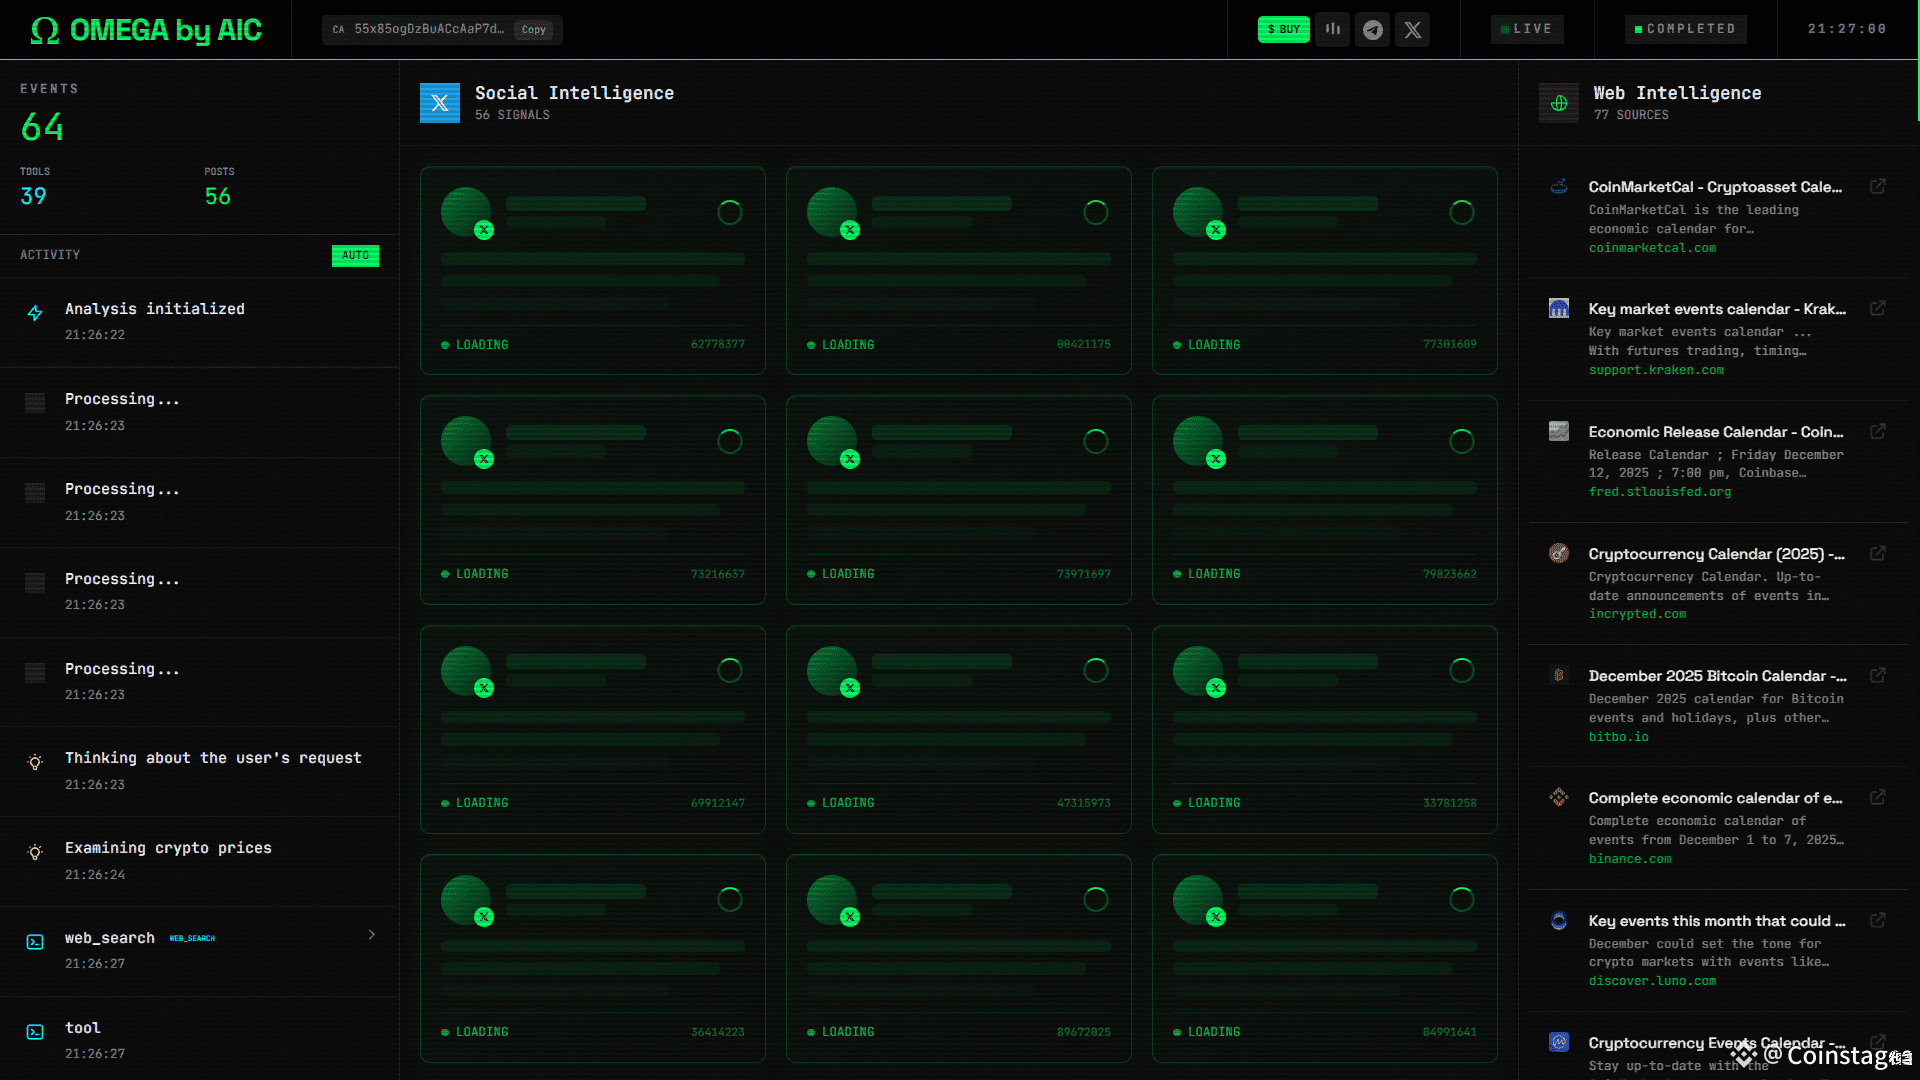
Task: Open the chart bars icon in header
Action: point(1333,29)
